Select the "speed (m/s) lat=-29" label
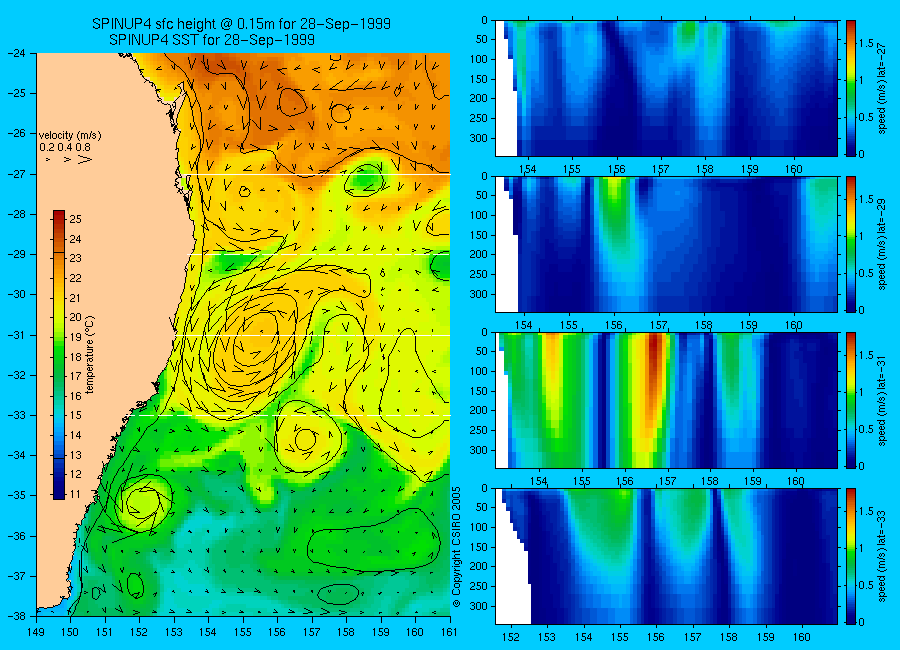The height and width of the screenshot is (650, 900). (883, 244)
